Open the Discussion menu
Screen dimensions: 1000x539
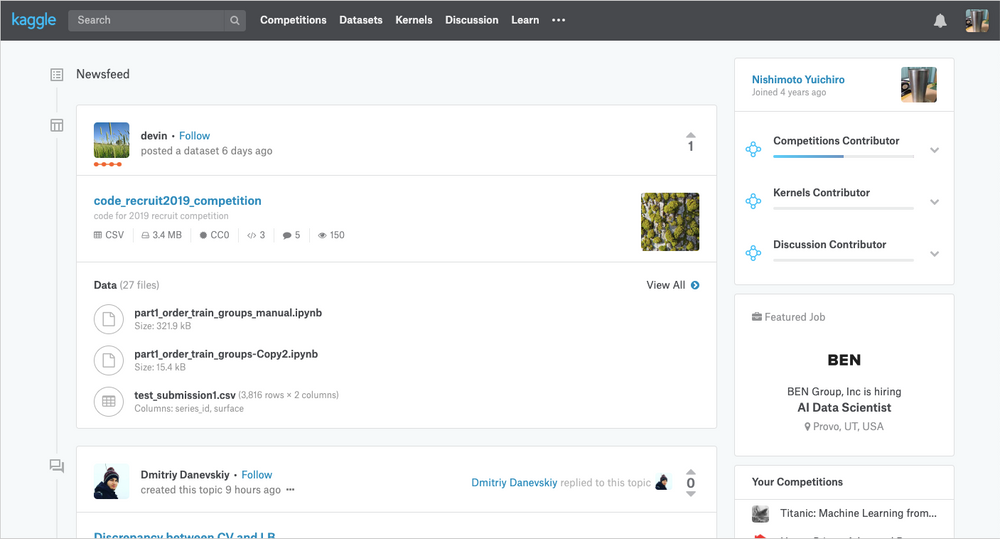(472, 20)
